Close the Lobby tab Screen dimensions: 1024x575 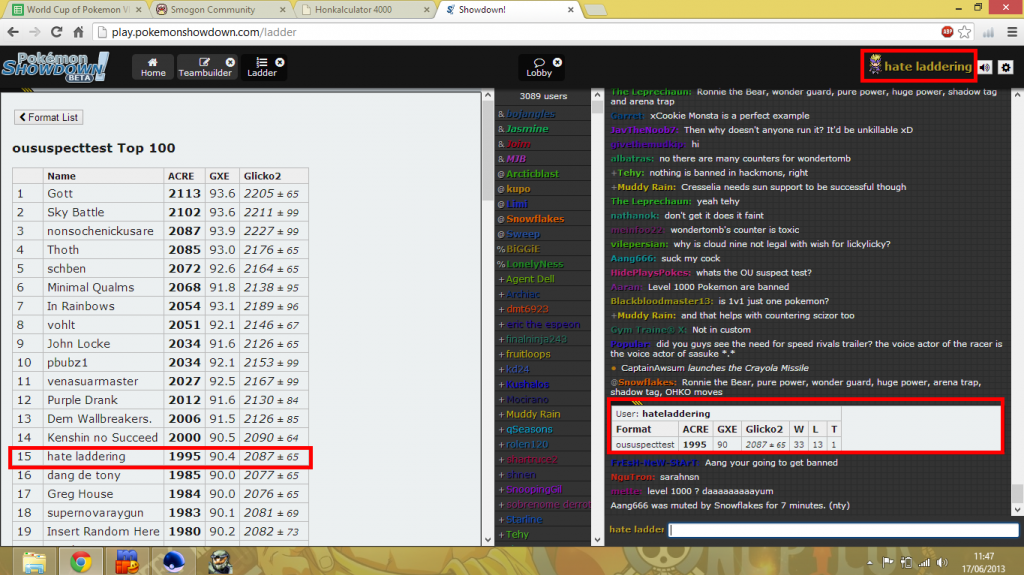click(558, 62)
